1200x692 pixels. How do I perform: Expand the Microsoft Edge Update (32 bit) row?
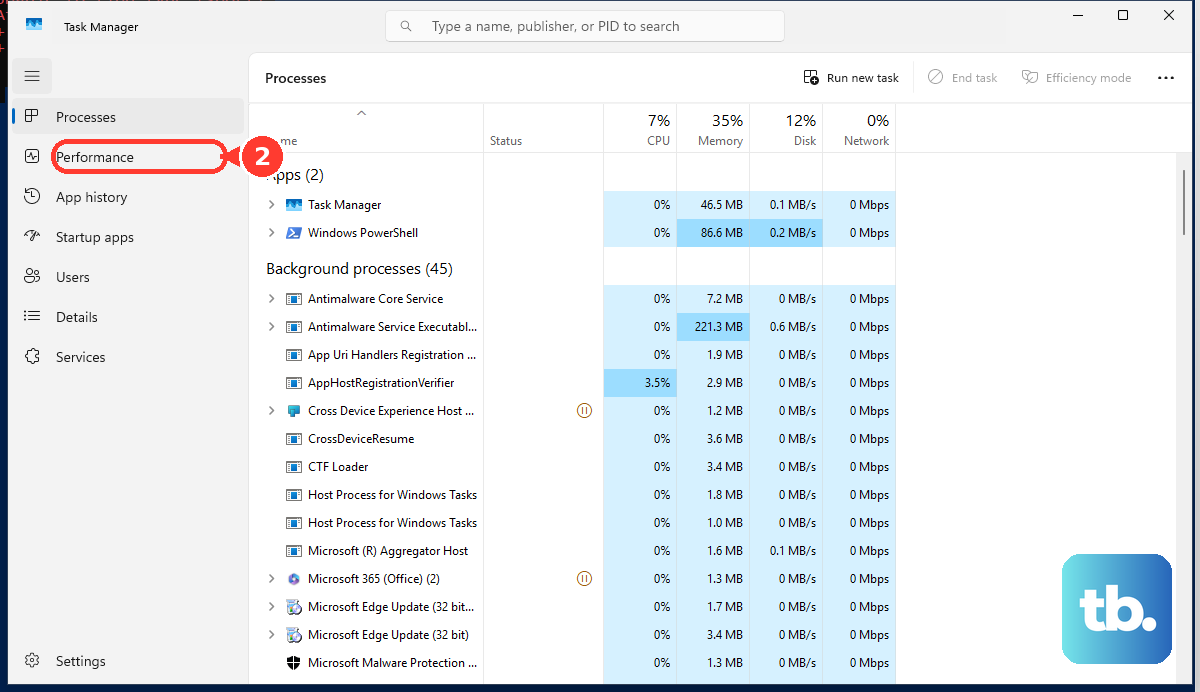click(x=271, y=635)
